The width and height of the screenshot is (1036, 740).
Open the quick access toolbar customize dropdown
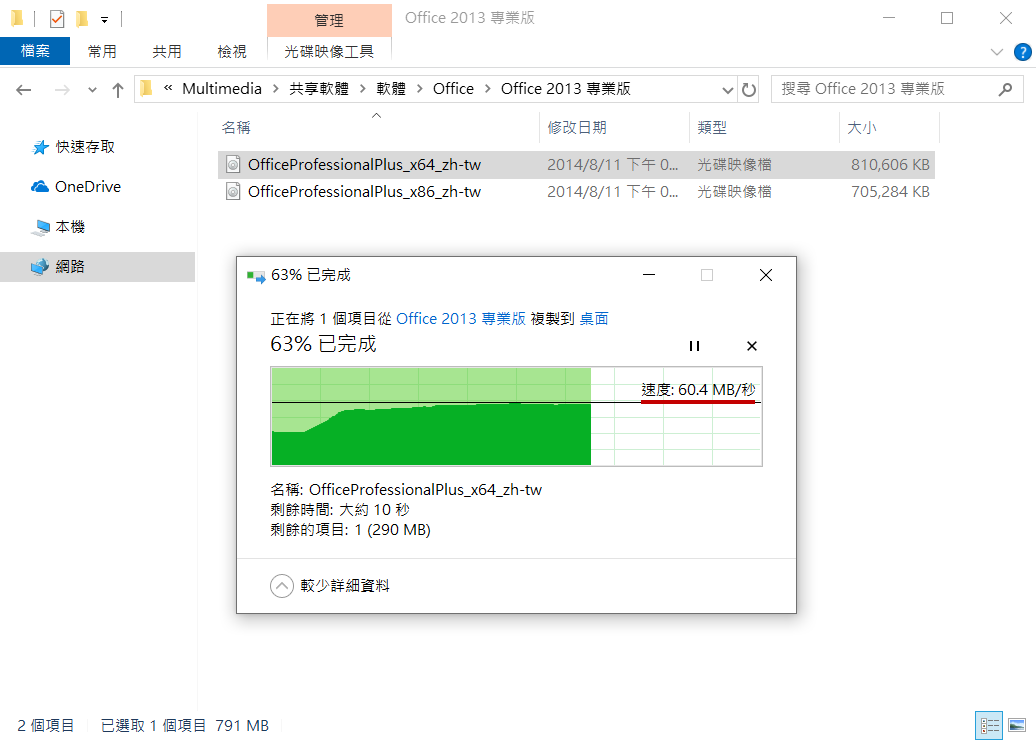(104, 20)
